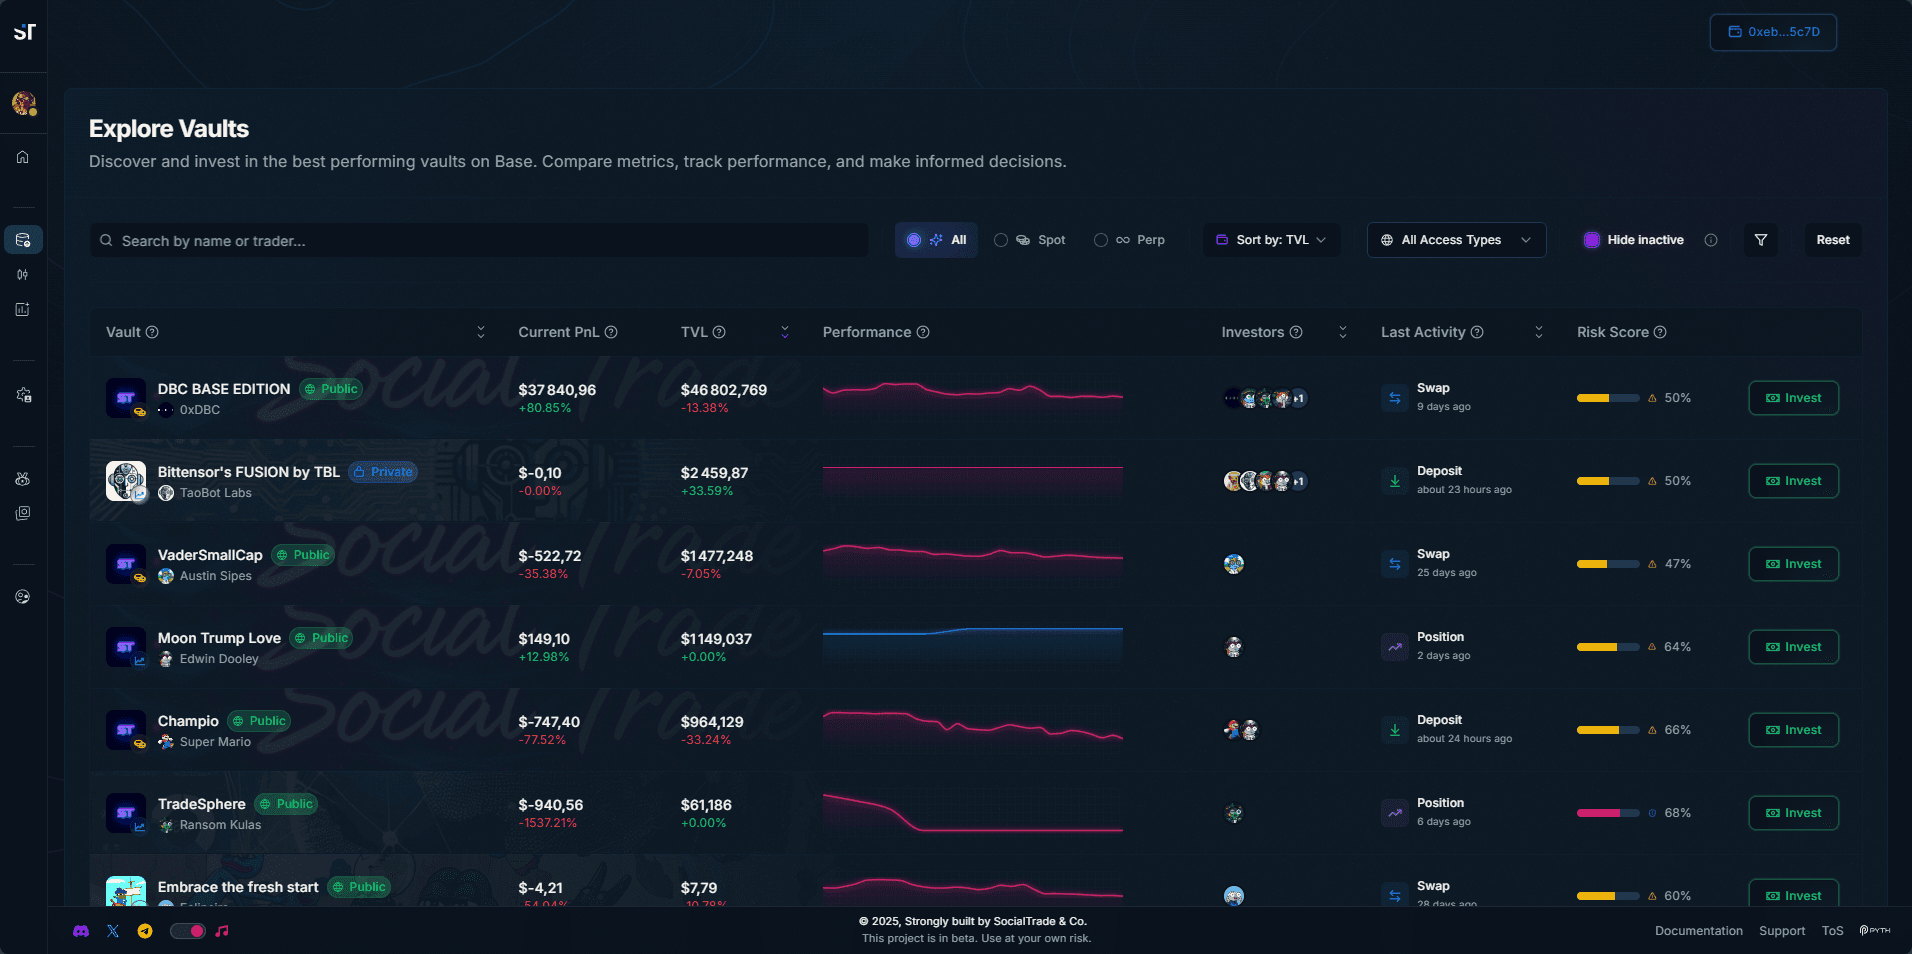Sort by TVL column arrows
The image size is (1912, 954).
coord(785,332)
